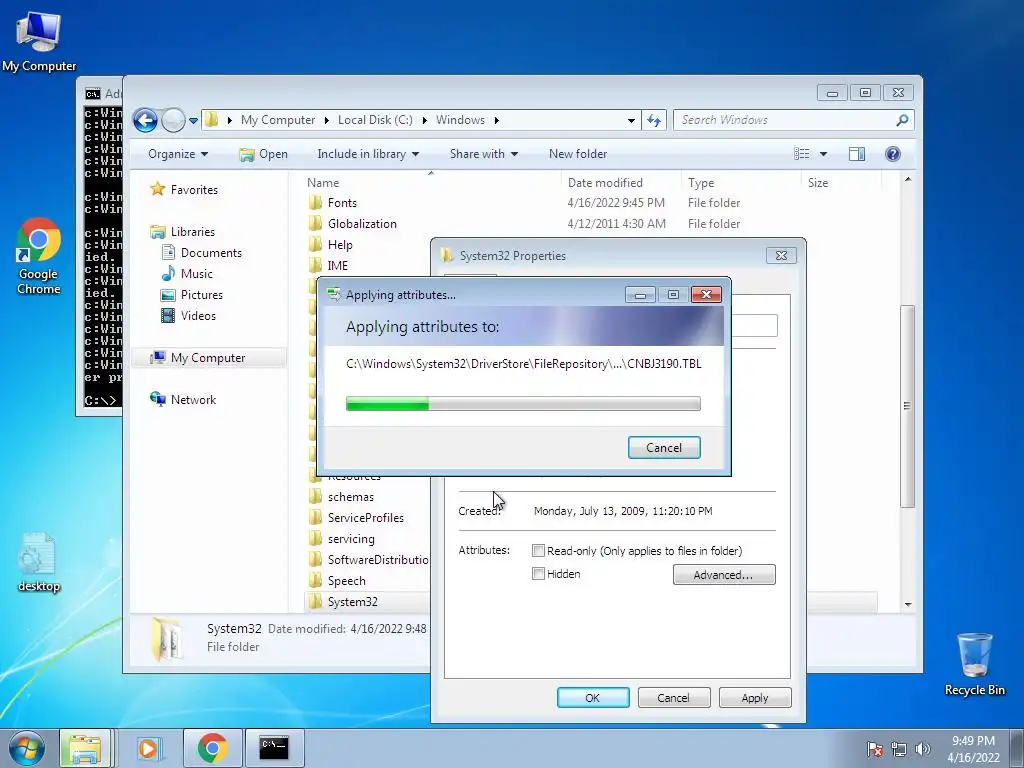Click in the Search Windows field
The image size is (1024, 768).
point(784,120)
